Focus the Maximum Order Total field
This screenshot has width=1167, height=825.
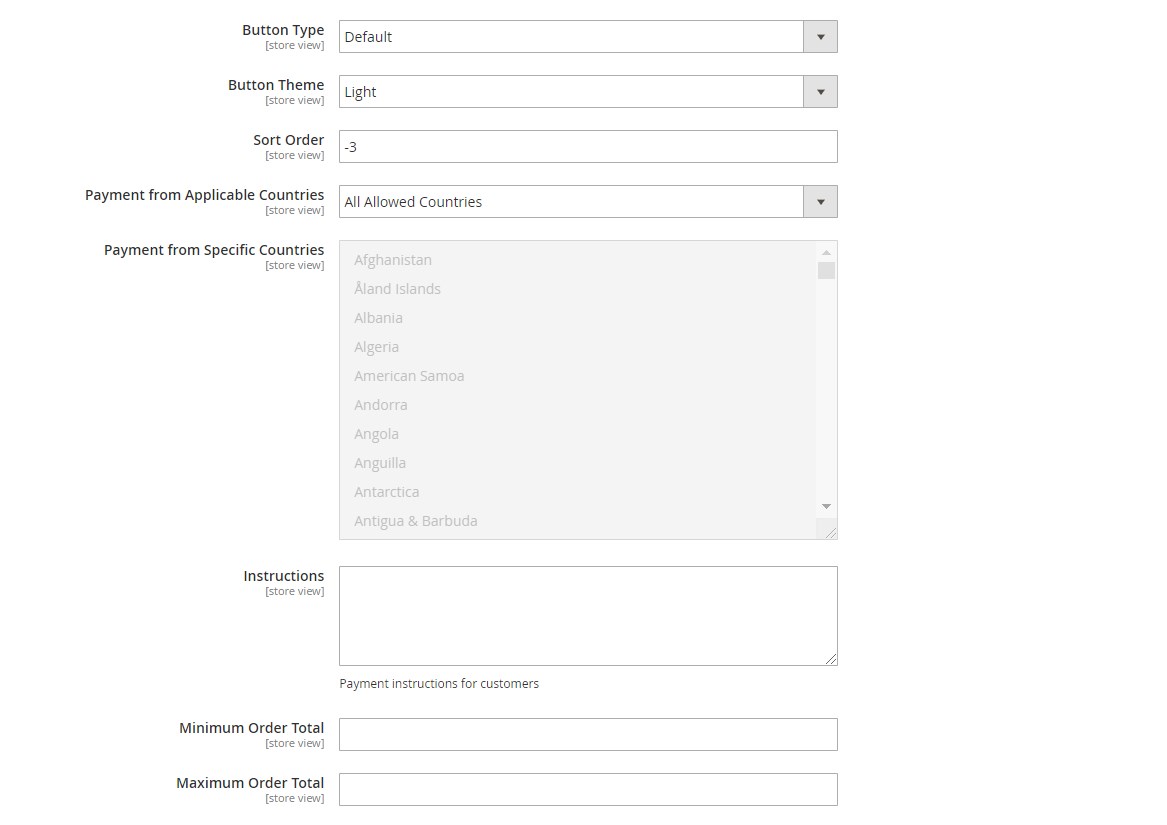click(x=587, y=789)
